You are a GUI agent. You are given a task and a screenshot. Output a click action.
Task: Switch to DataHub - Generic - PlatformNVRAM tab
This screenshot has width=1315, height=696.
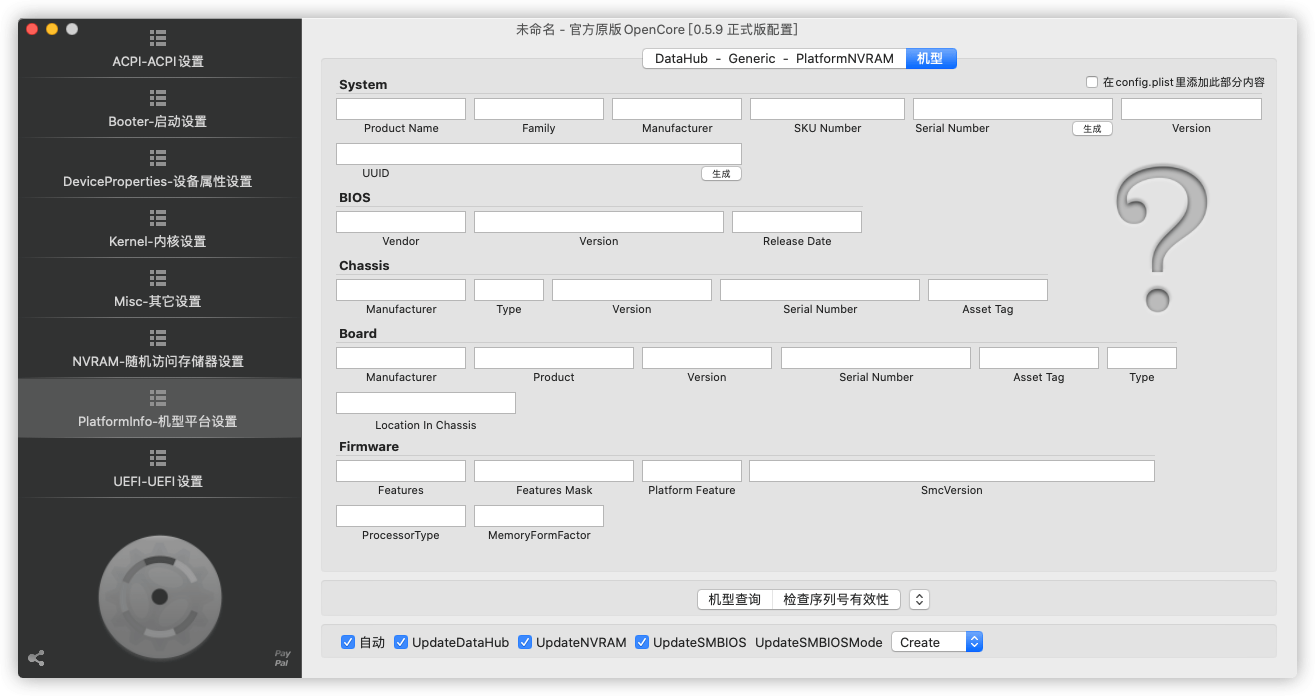point(774,58)
